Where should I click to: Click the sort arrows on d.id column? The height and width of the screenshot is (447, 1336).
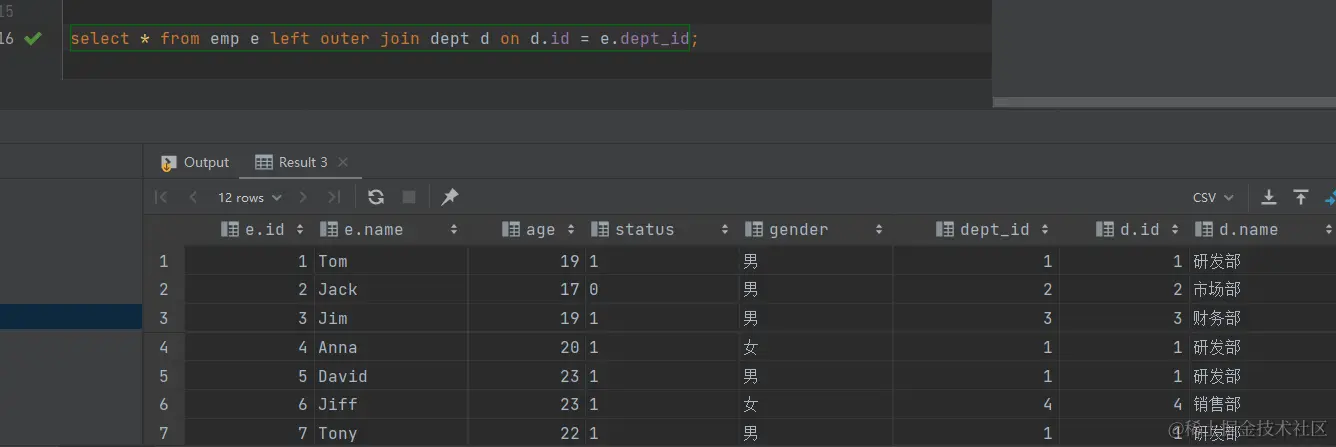click(1174, 229)
